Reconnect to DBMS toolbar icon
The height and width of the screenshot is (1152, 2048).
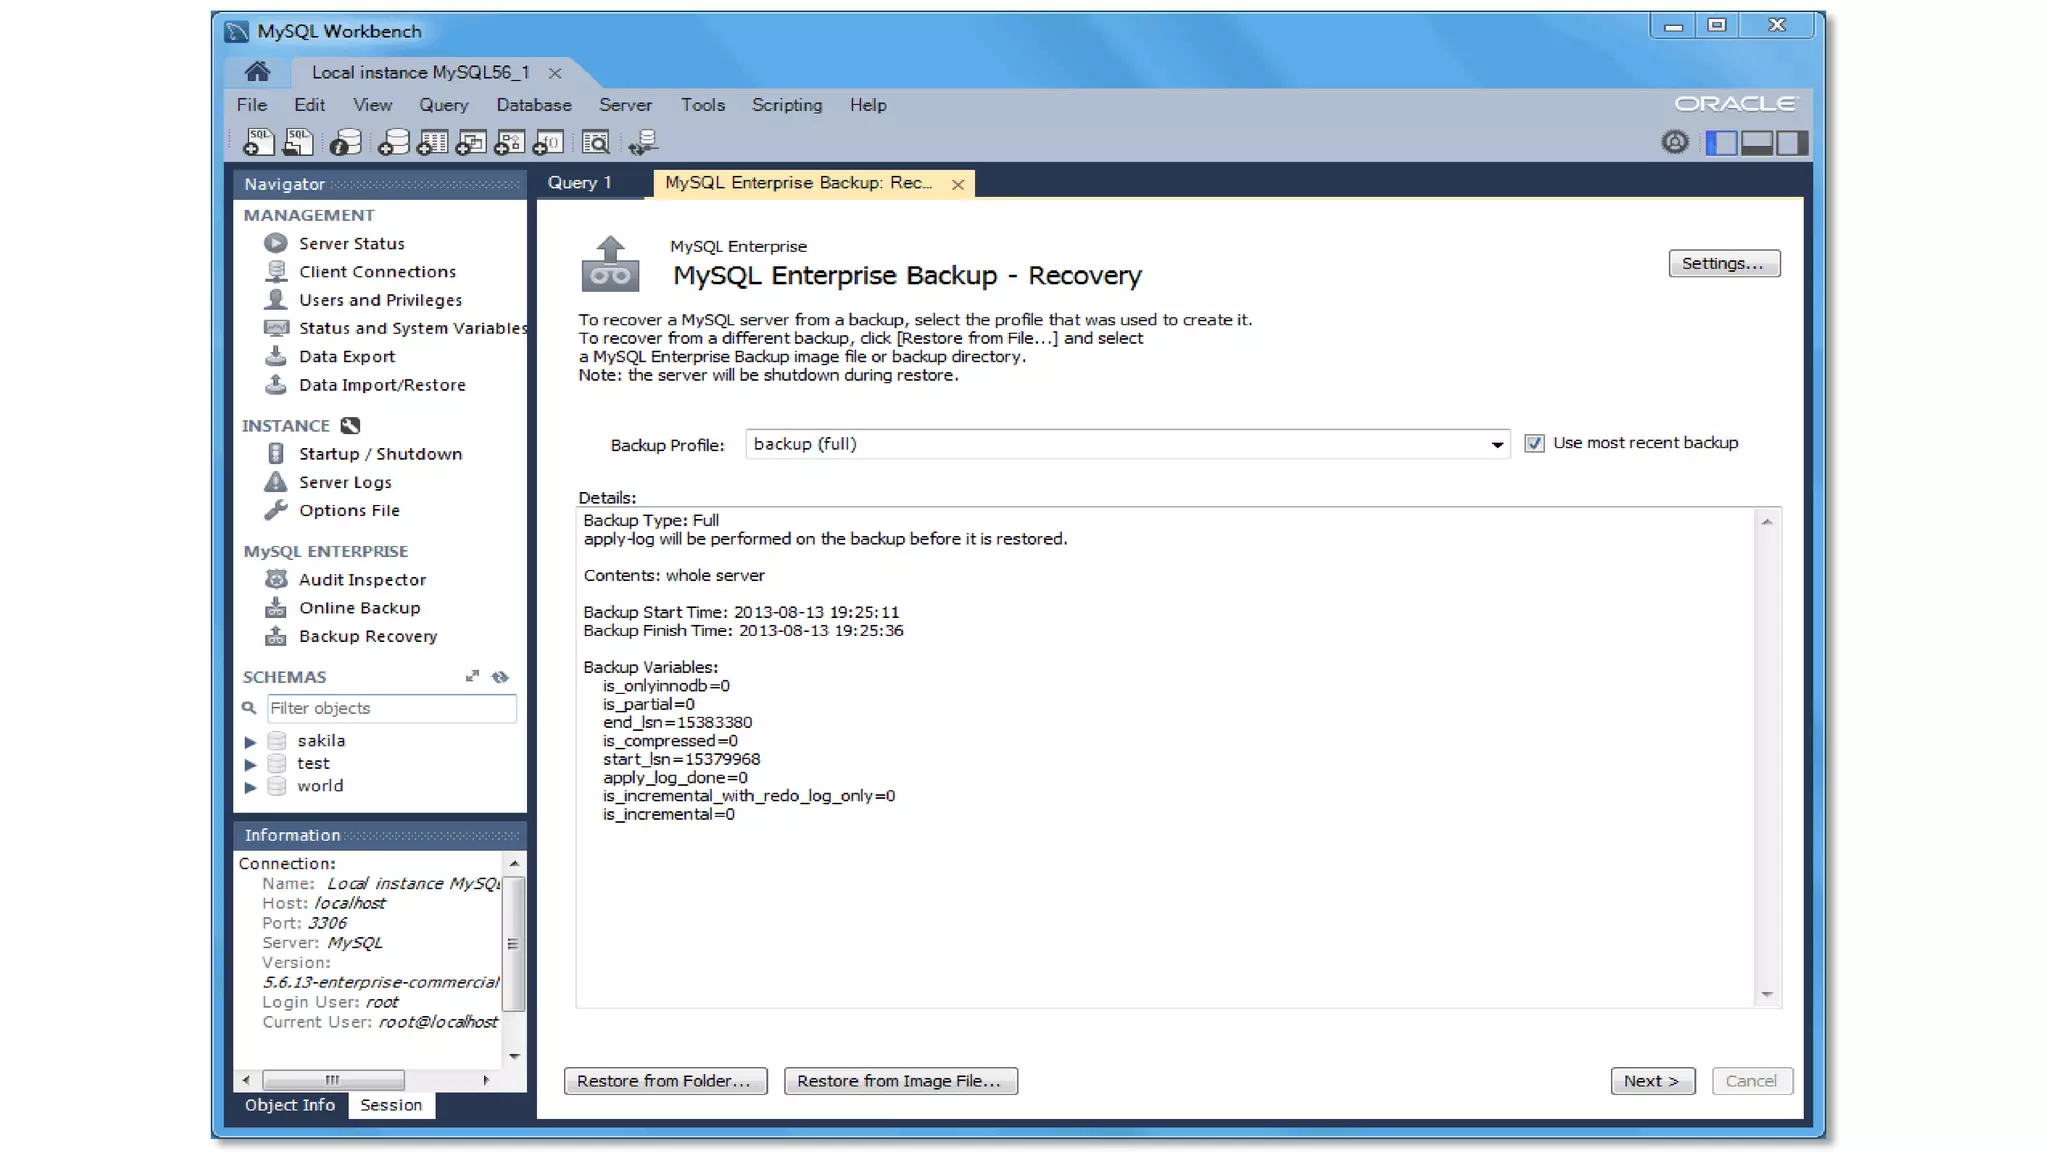[x=643, y=142]
